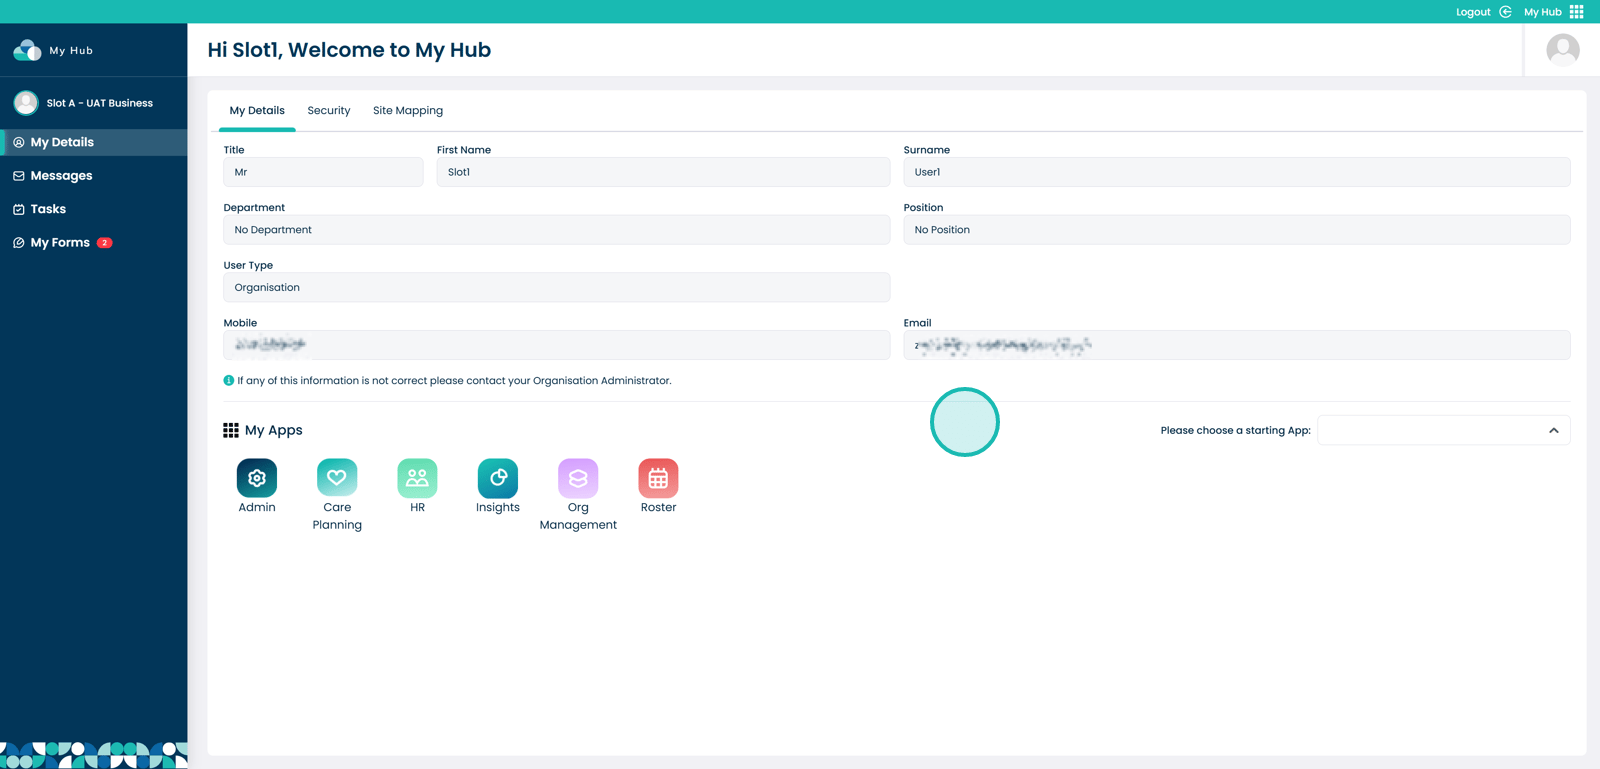Image resolution: width=1600 pixels, height=769 pixels.
Task: Click the My Hub cloud logo
Action: click(27, 50)
